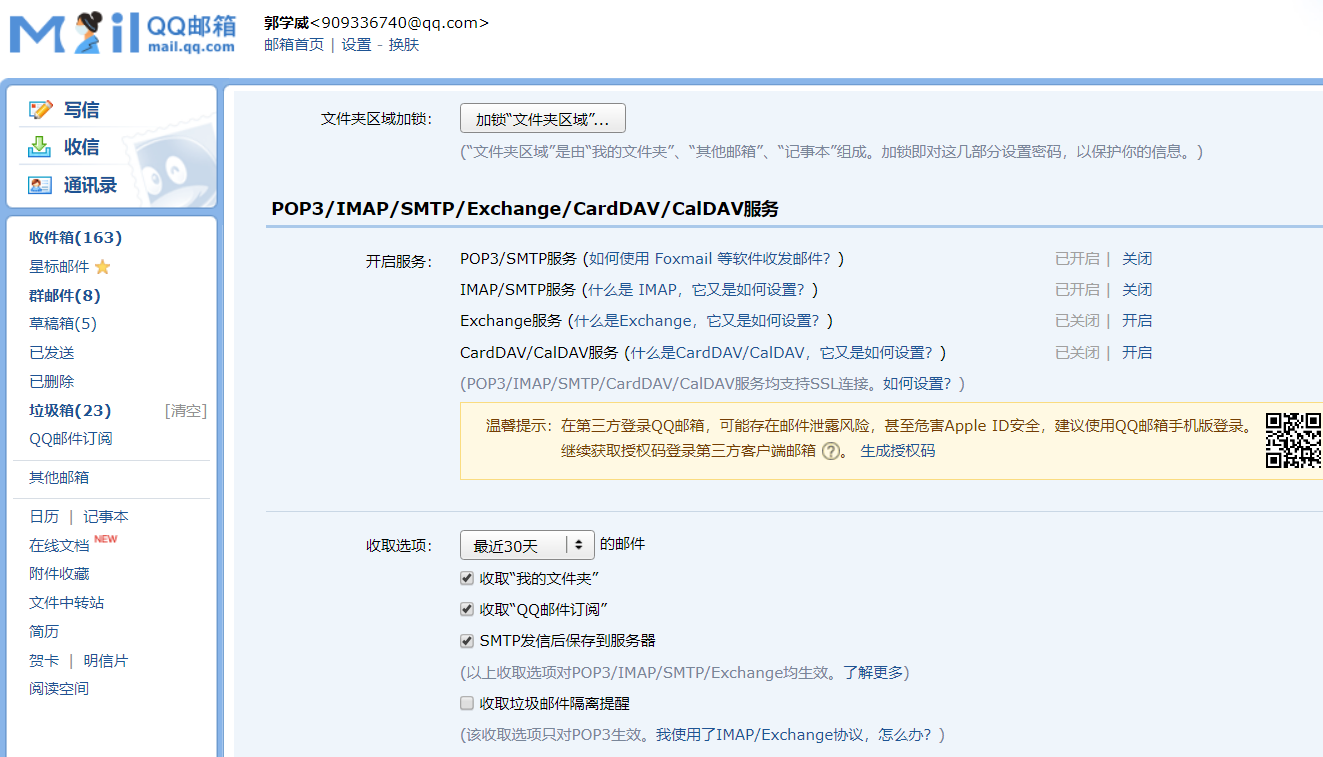Click the contacts card icon
Viewport: 1323px width, 757px height.
[x=40, y=185]
